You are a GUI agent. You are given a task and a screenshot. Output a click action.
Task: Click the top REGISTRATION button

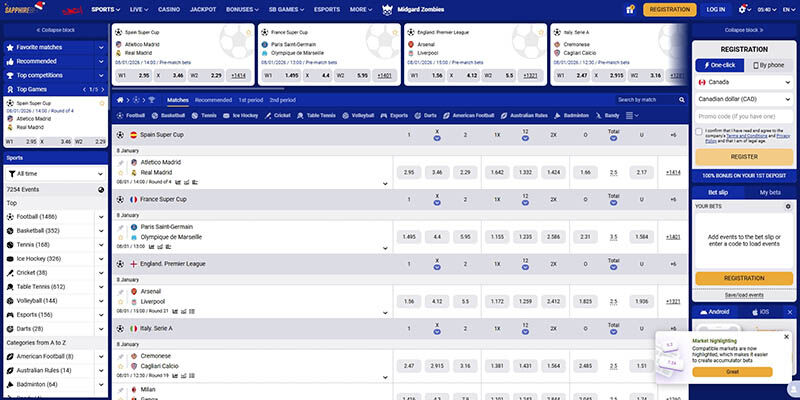669,9
